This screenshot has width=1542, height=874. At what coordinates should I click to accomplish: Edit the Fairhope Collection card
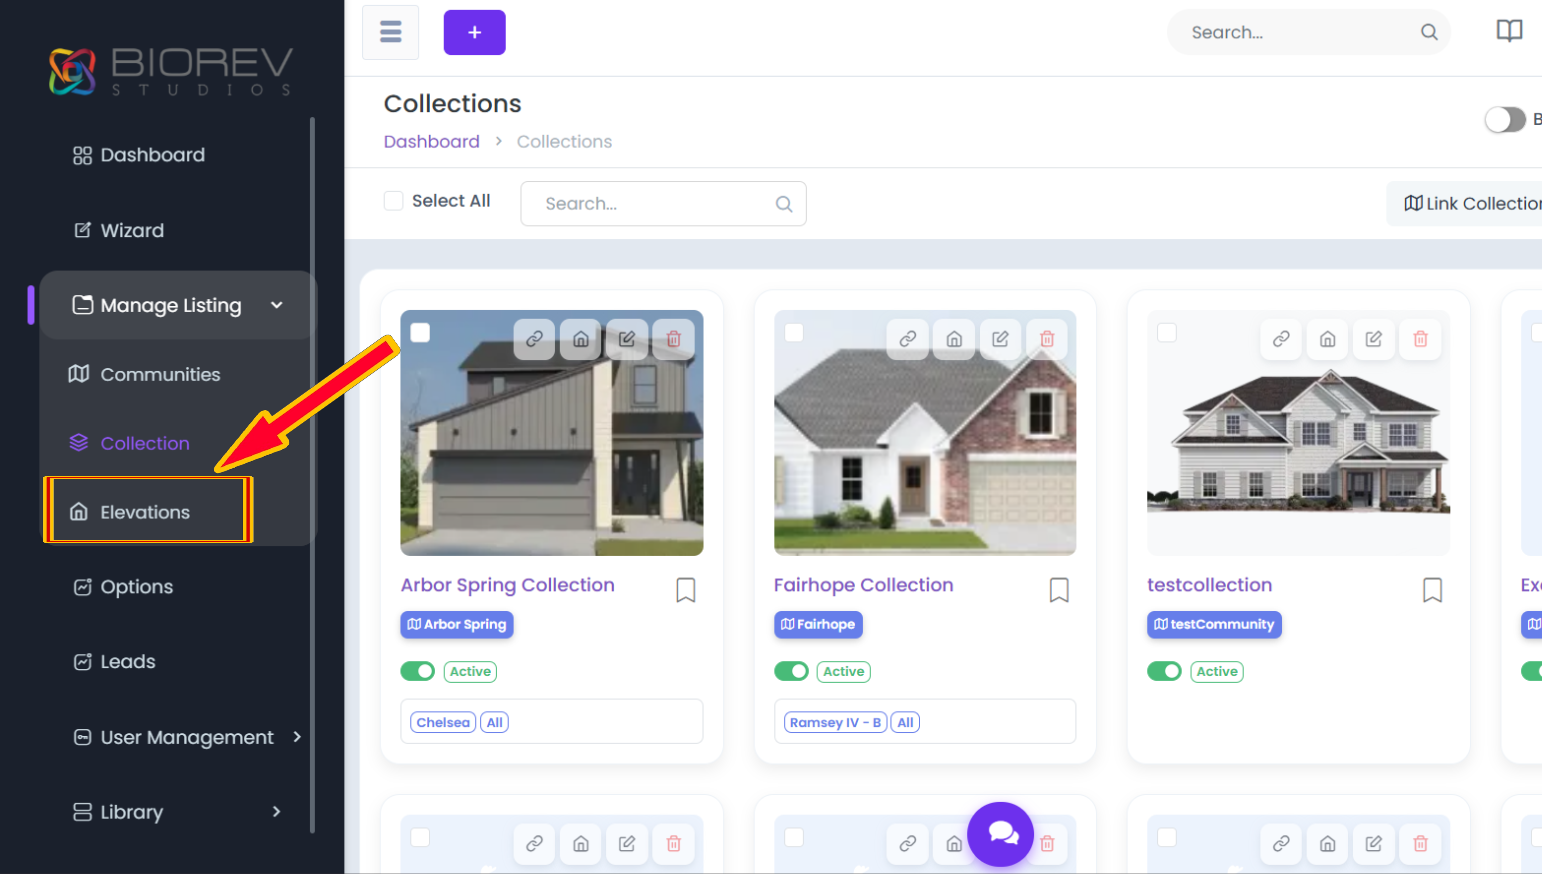(x=1000, y=339)
